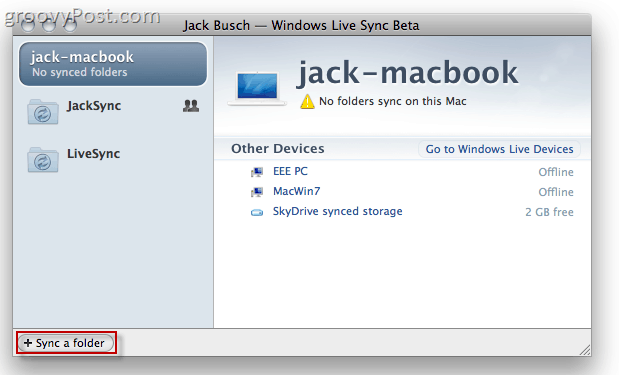Click the Offline status for EEE PC
The image size is (619, 375).
[556, 172]
